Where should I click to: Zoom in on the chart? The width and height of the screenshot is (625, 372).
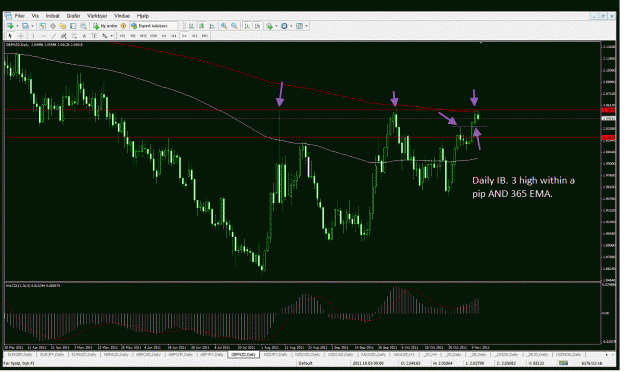coord(224,26)
